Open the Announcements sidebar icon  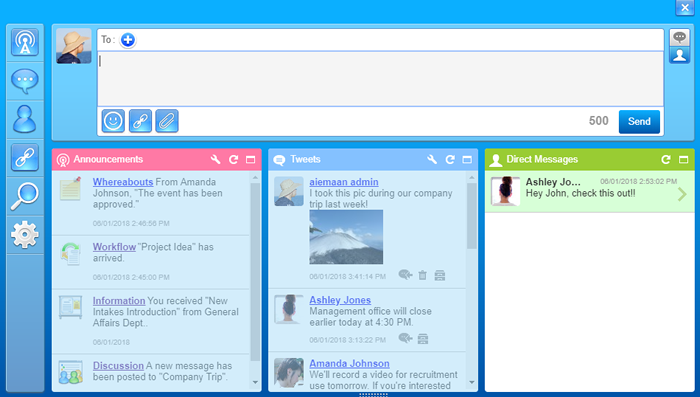pos(25,42)
